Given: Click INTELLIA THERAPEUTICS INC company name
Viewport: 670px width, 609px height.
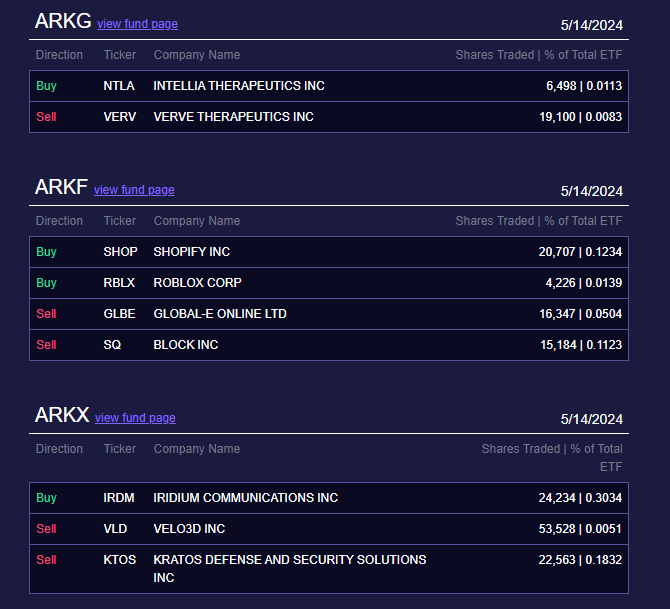Looking at the screenshot, I should 239,86.
